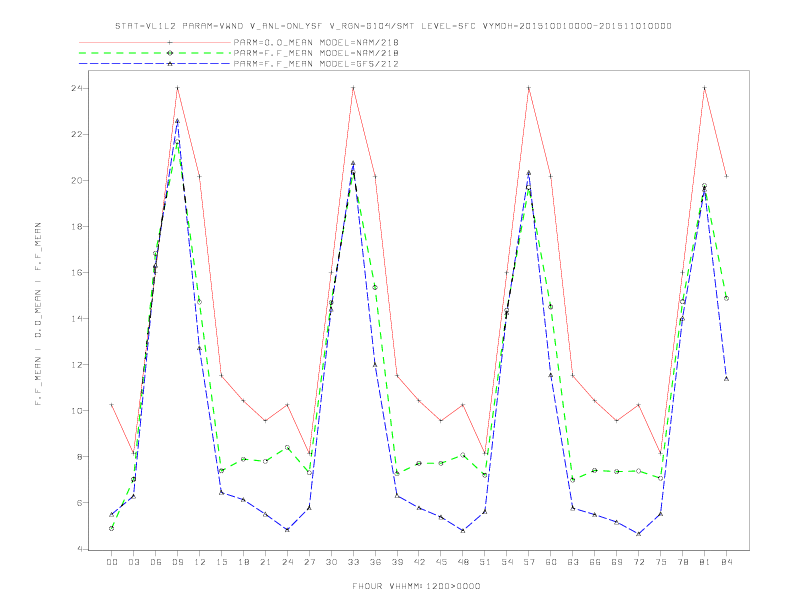Image resolution: width=792 pixels, height=612 pixels.
Task: Click x-axis tick label 09
Action: pos(177,562)
